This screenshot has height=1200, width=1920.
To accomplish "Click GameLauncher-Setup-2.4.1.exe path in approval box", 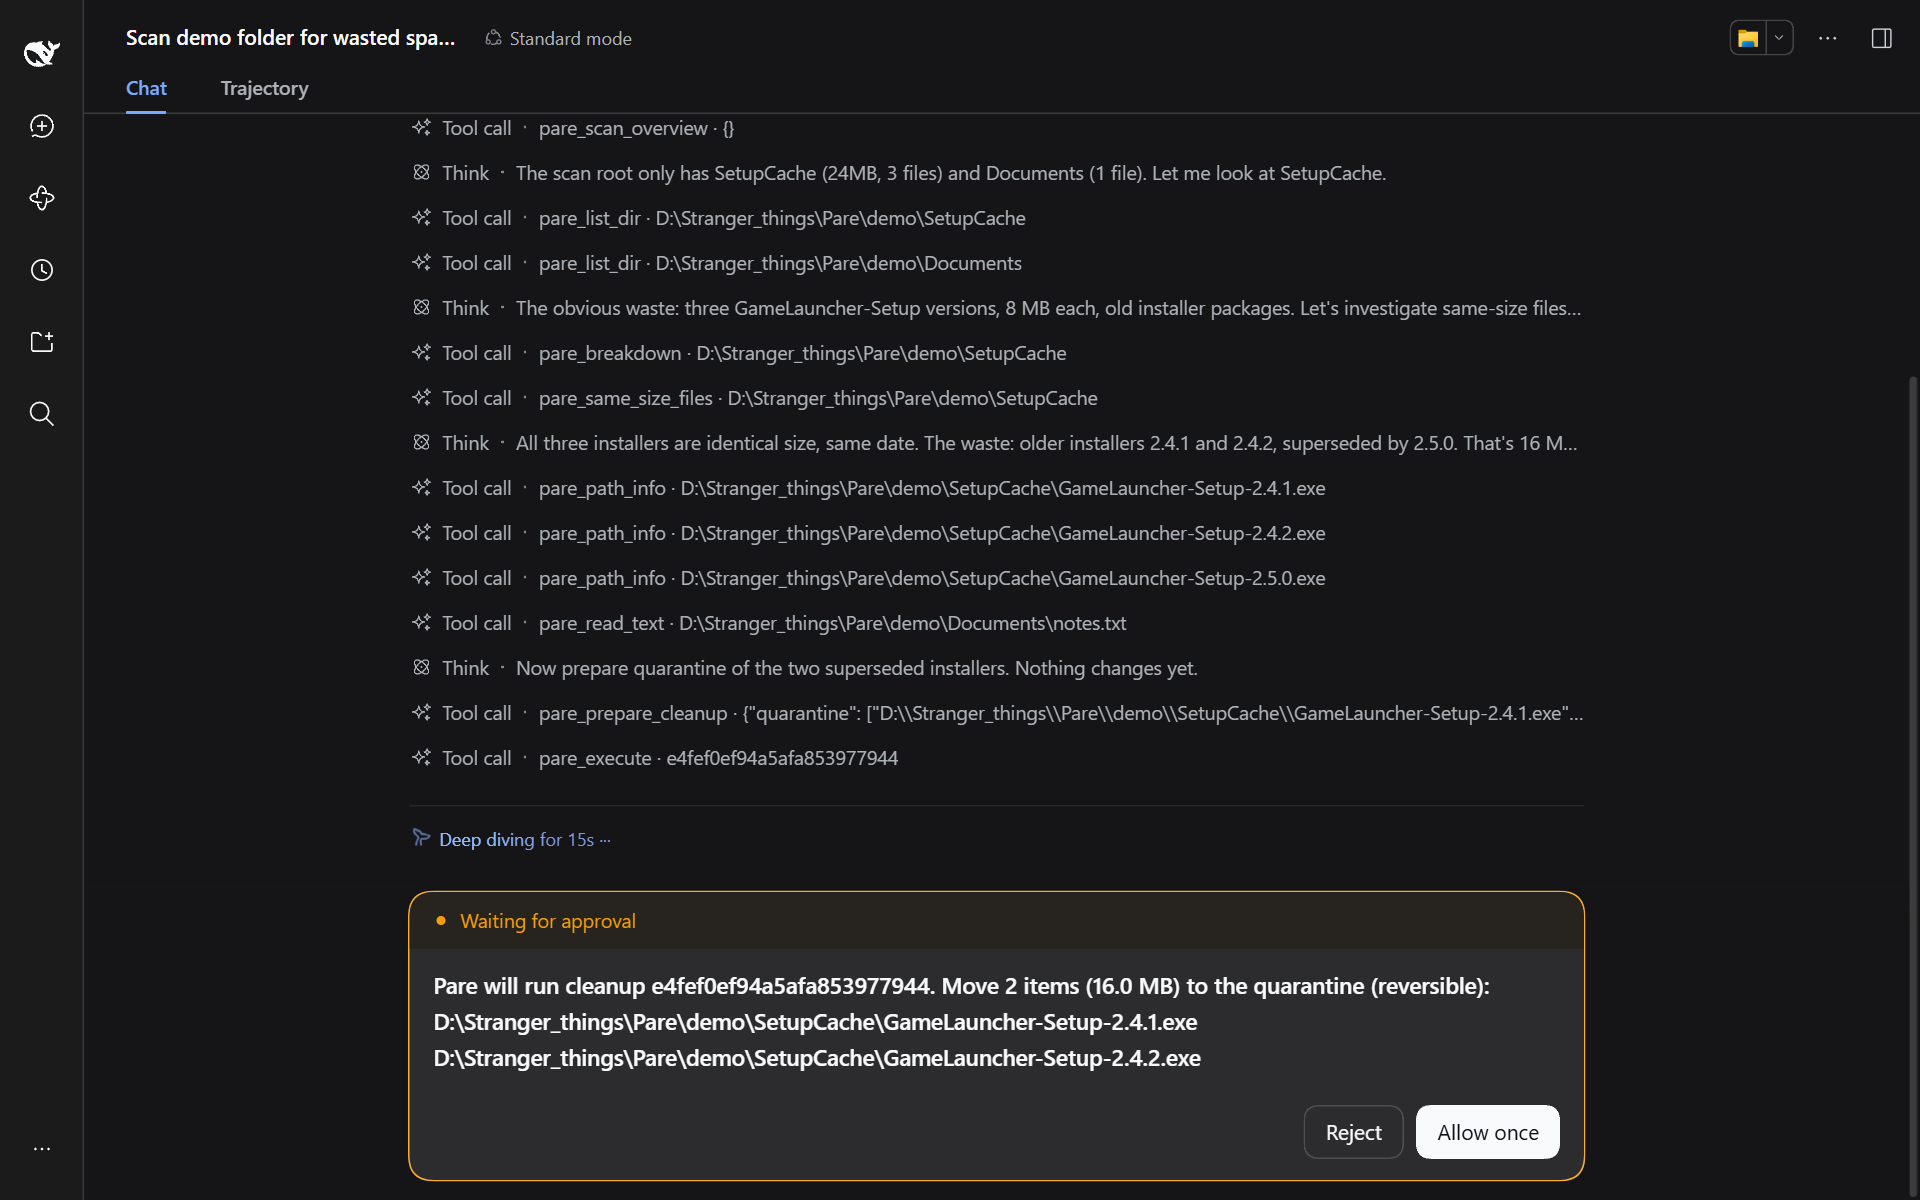I will [815, 1022].
